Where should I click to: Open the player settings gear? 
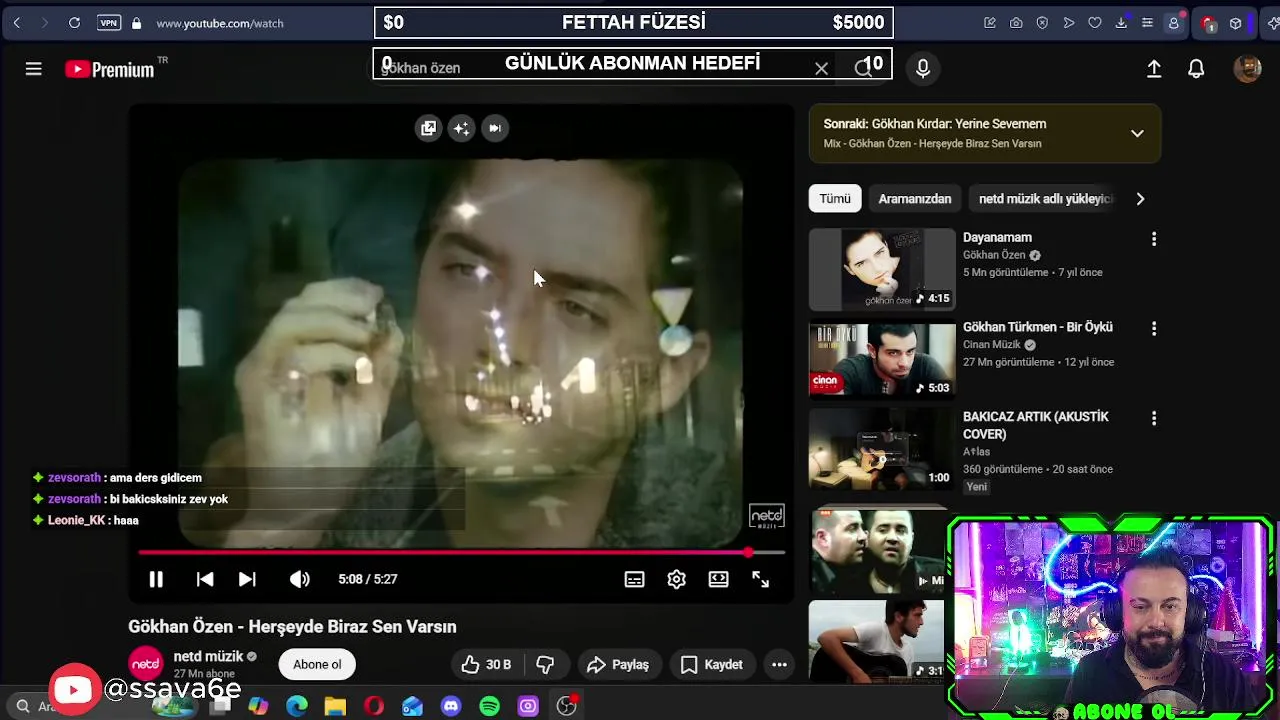pyautogui.click(x=676, y=579)
